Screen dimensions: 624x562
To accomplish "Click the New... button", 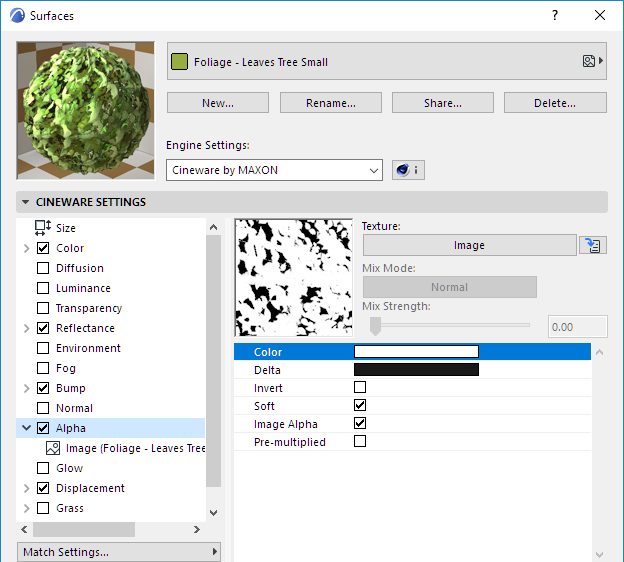I will click(218, 103).
